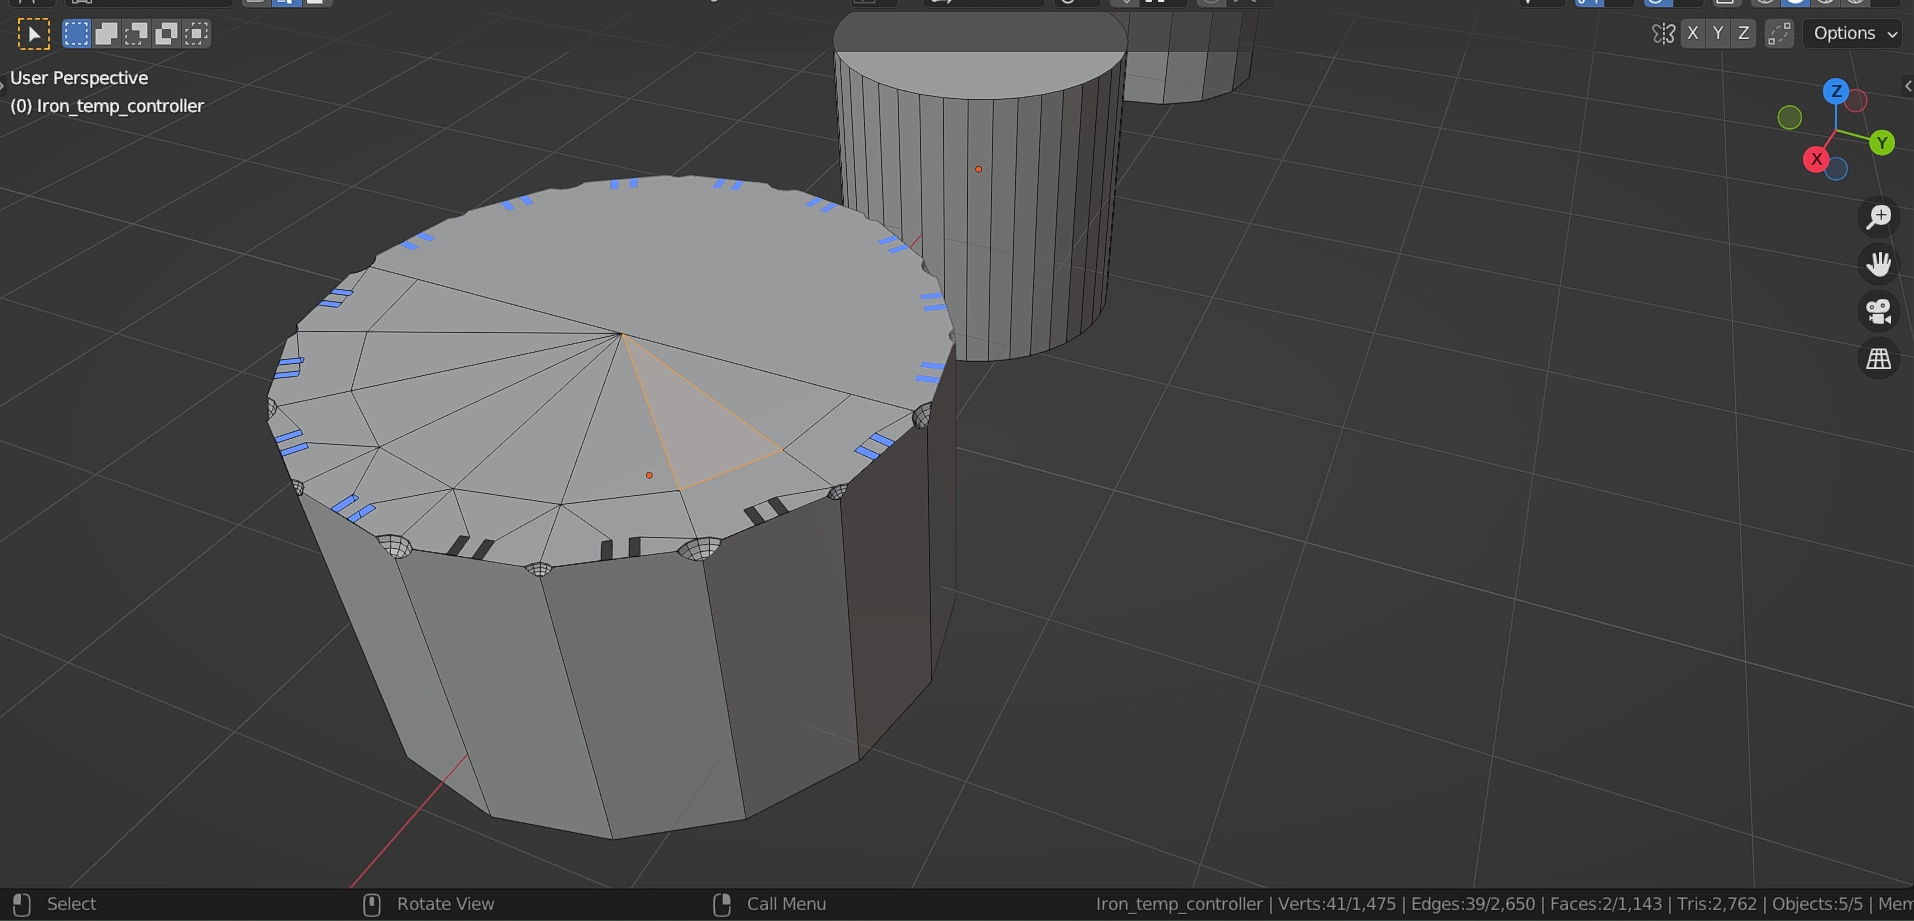Screen dimensions: 1914x921
Task: Click the '(0) Iron_temp_controller' viewport label
Action: coord(107,106)
